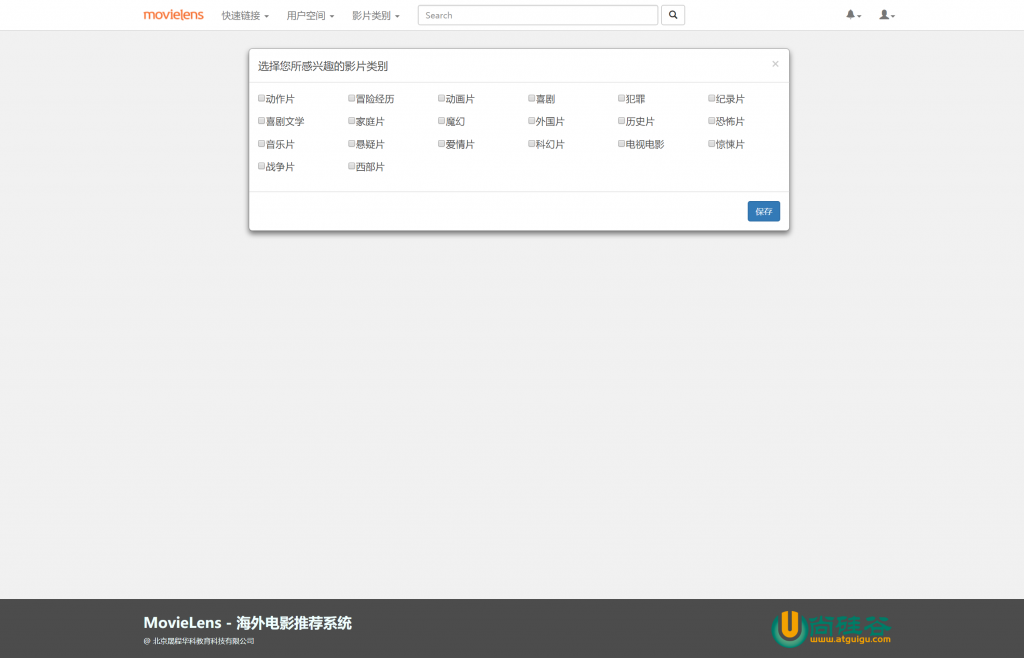
Task: Check the 冒险经历 checkbox
Action: click(x=351, y=99)
